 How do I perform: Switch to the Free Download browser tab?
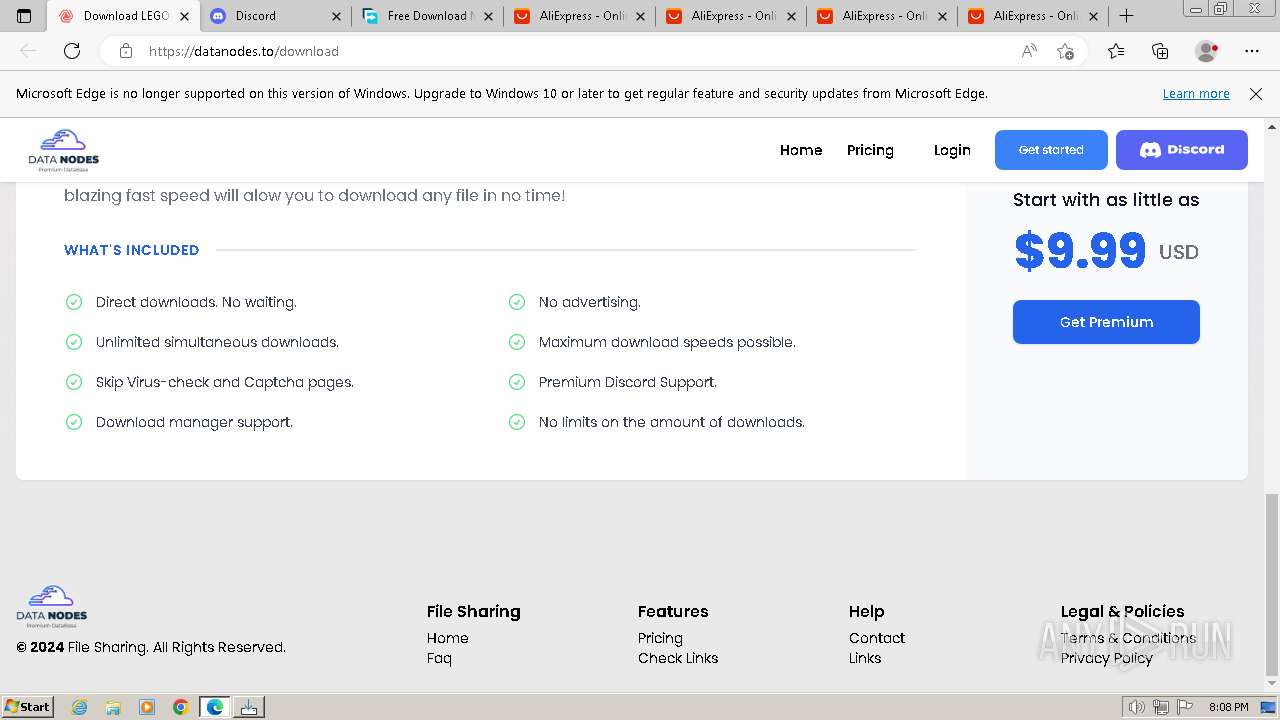pos(427,16)
